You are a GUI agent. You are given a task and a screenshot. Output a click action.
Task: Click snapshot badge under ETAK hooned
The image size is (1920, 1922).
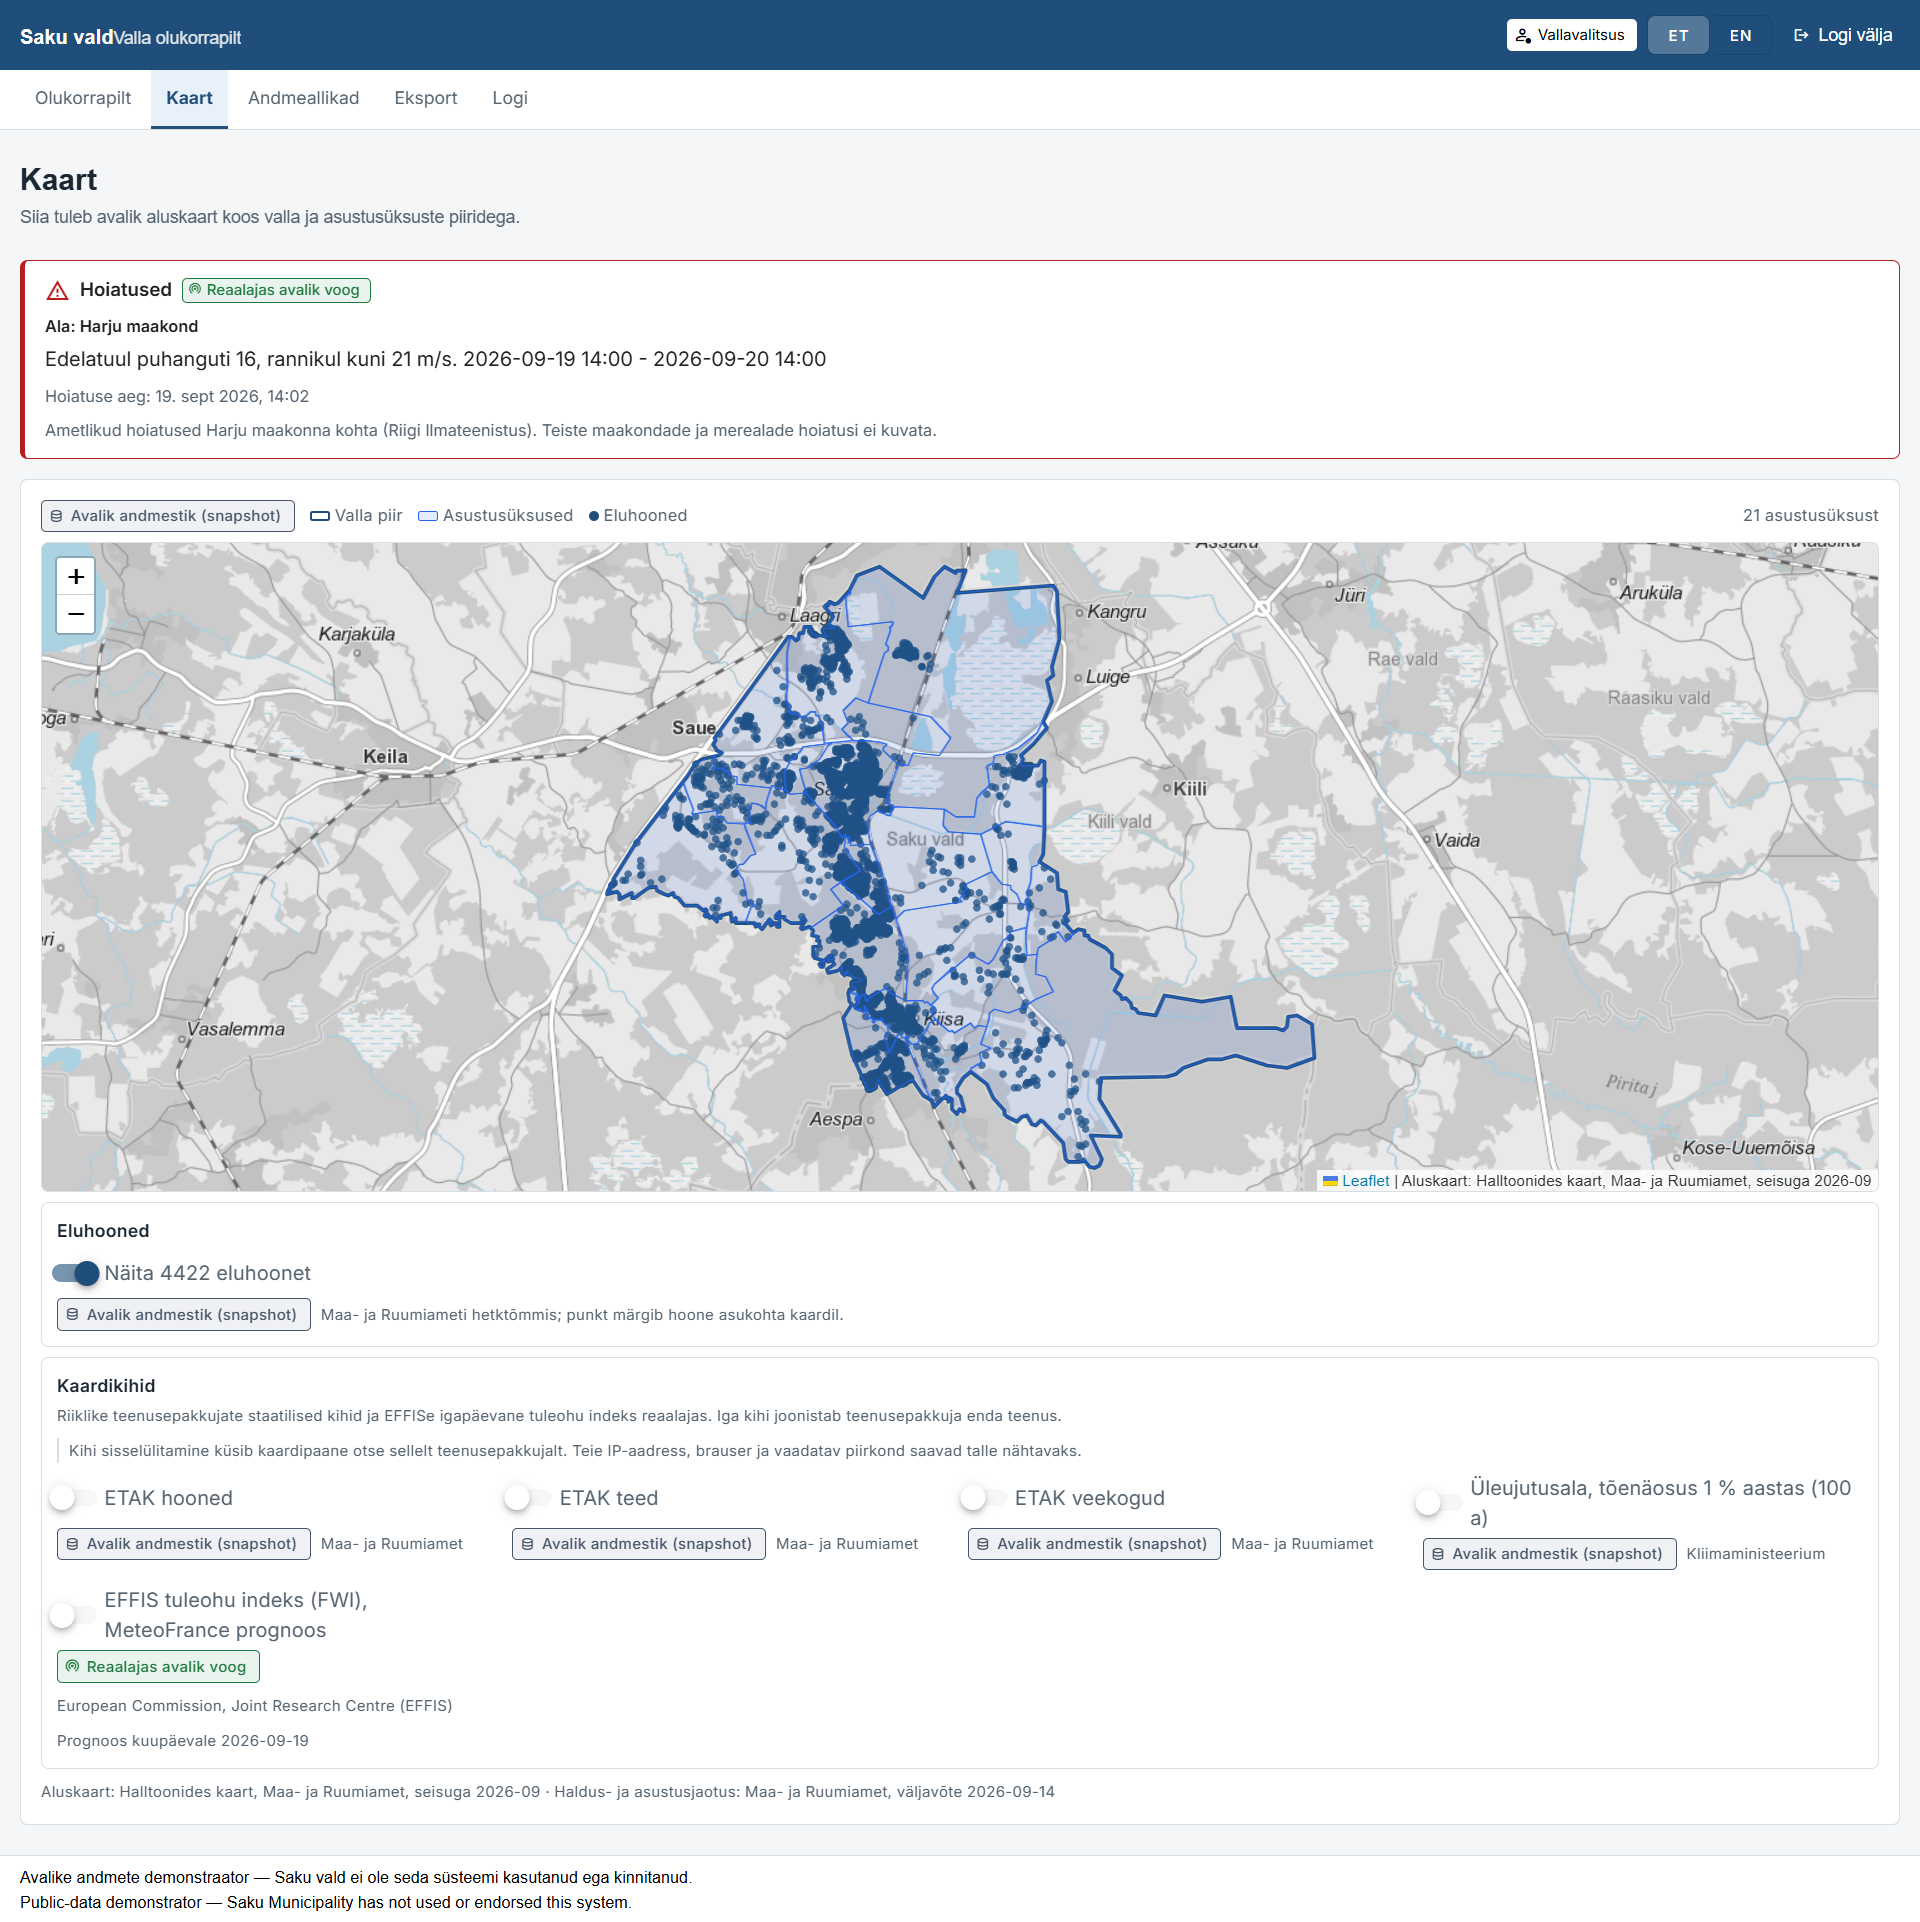click(x=184, y=1544)
